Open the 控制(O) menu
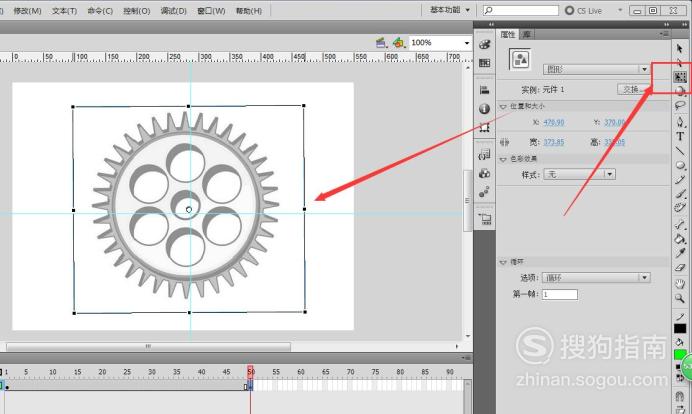Screen dimensions: 692x414 (x=137, y=11)
